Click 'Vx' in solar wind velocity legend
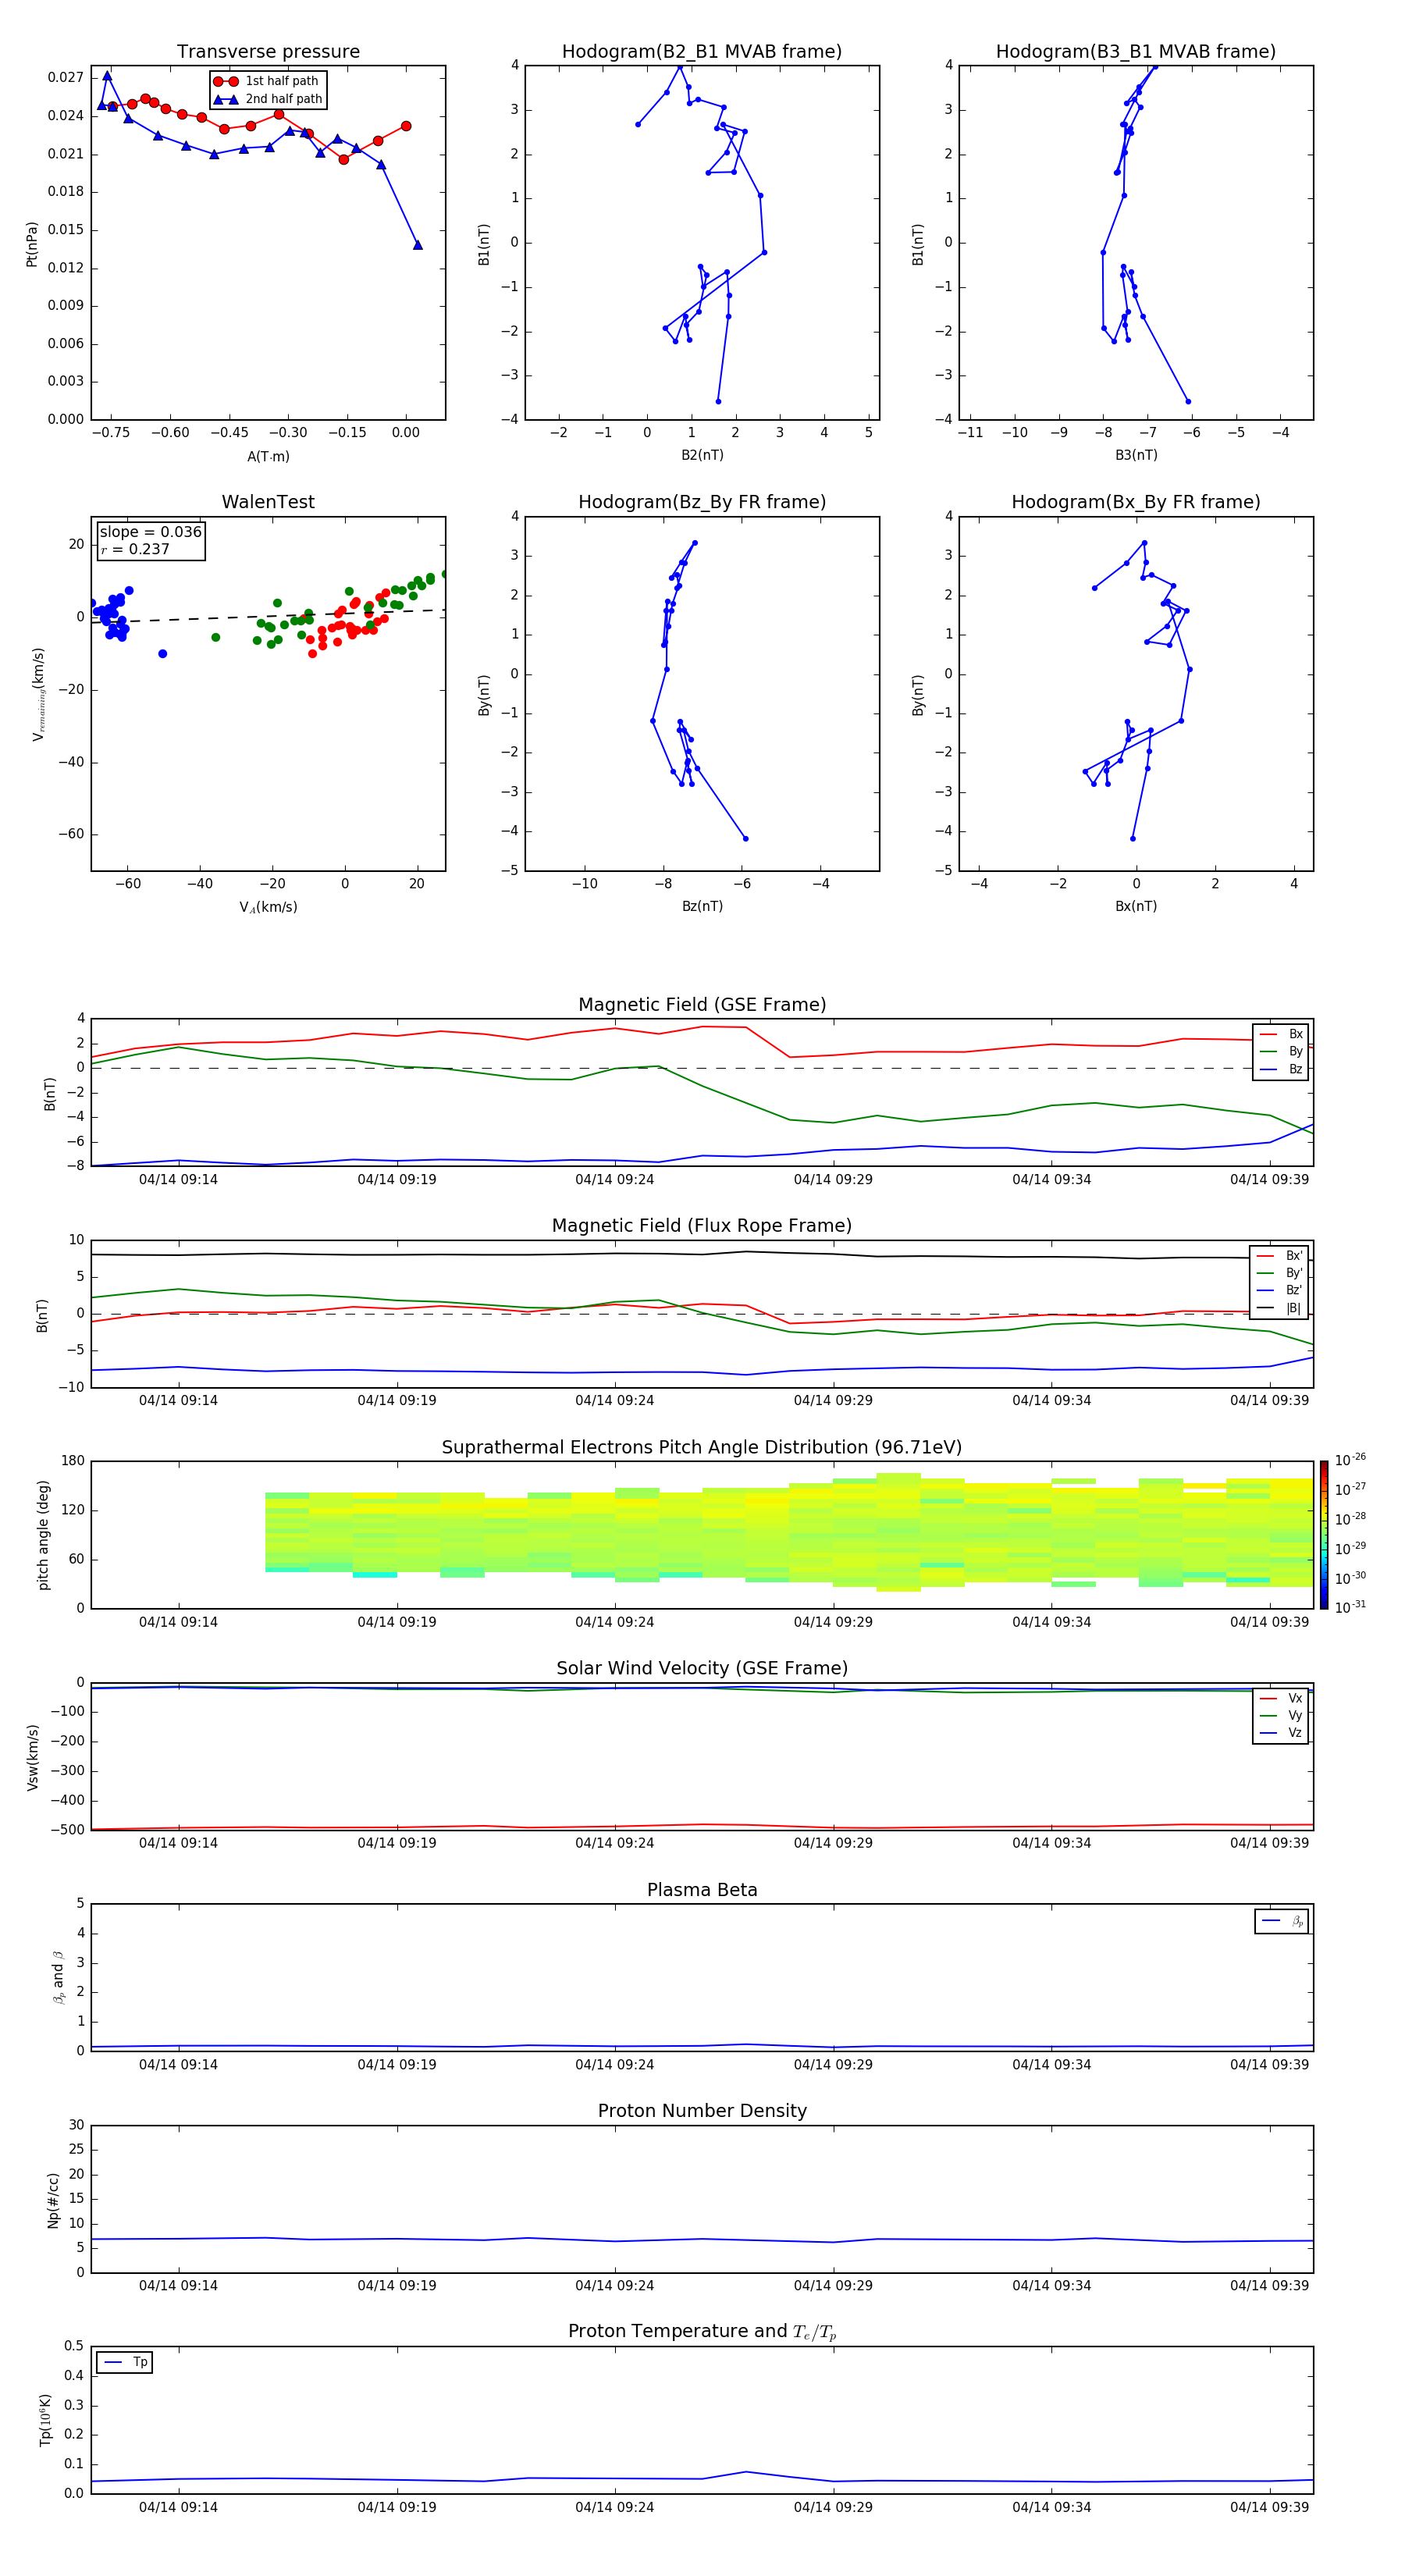Viewport: 1405px width, 2576px height. 1295,1698
